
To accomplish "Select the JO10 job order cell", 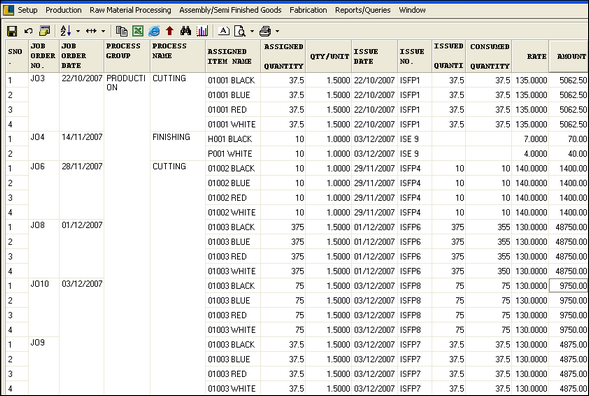I will pos(44,307).
